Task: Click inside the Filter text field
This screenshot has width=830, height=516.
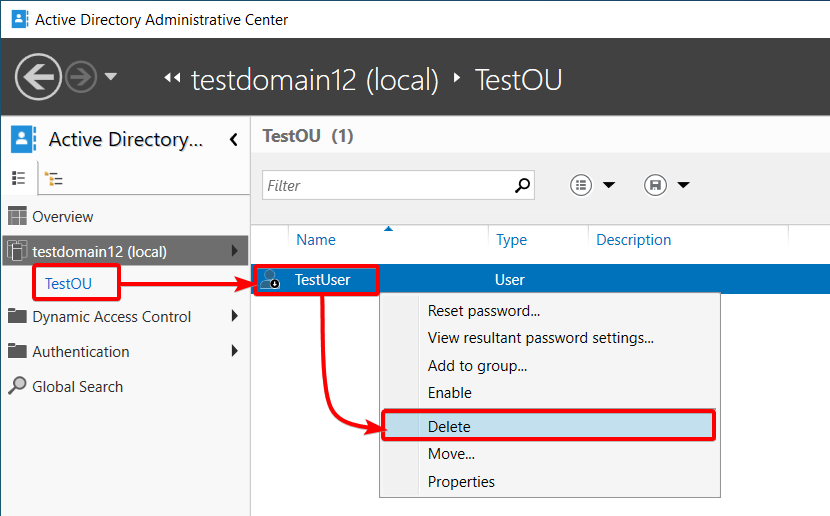Action: [388, 185]
